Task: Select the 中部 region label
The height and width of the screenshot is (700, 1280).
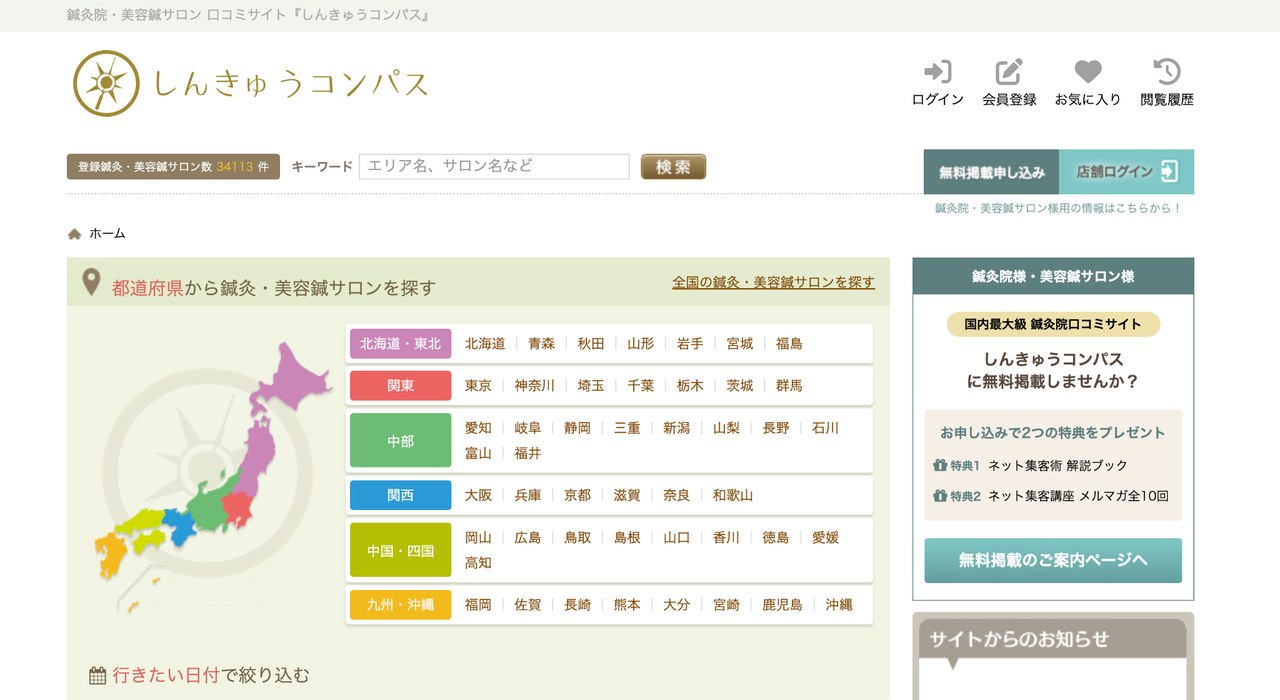Action: click(x=400, y=440)
